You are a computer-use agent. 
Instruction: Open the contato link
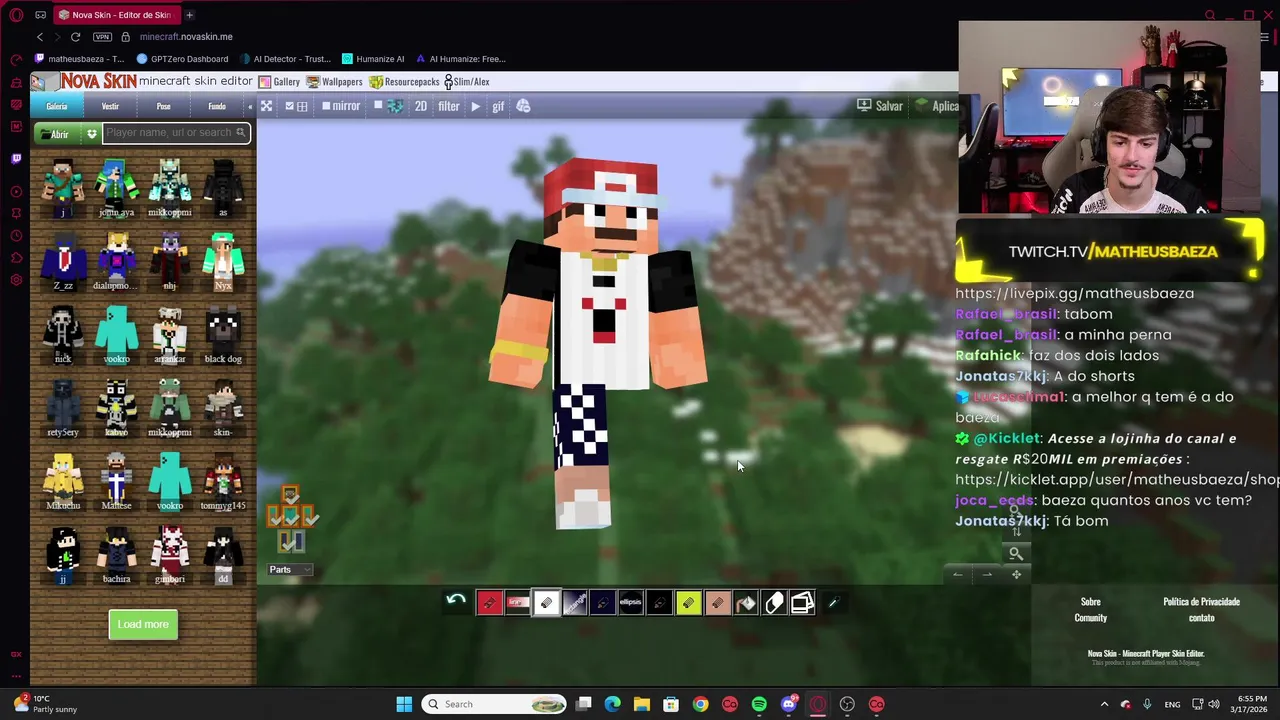pos(1201,618)
